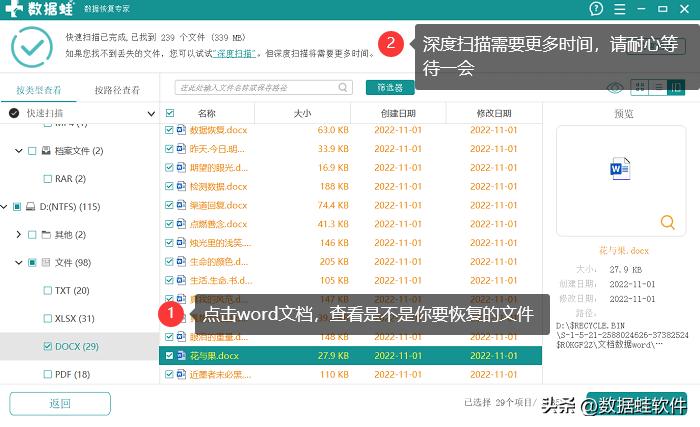Viewport: 700px width, 427px height.
Task: Click Word icon of 近墨者未必黑 file
Action: [x=181, y=374]
